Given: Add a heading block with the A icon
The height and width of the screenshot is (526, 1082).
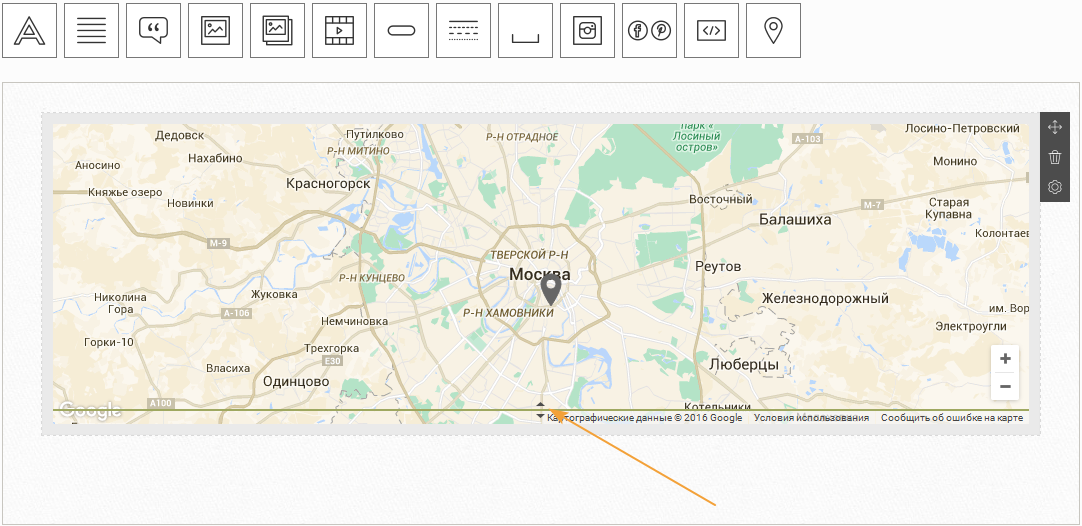Looking at the screenshot, I should coord(29,30).
